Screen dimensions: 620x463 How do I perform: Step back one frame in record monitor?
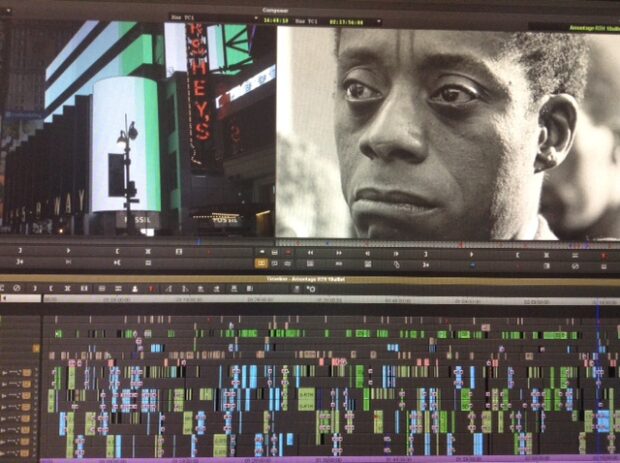point(367,253)
